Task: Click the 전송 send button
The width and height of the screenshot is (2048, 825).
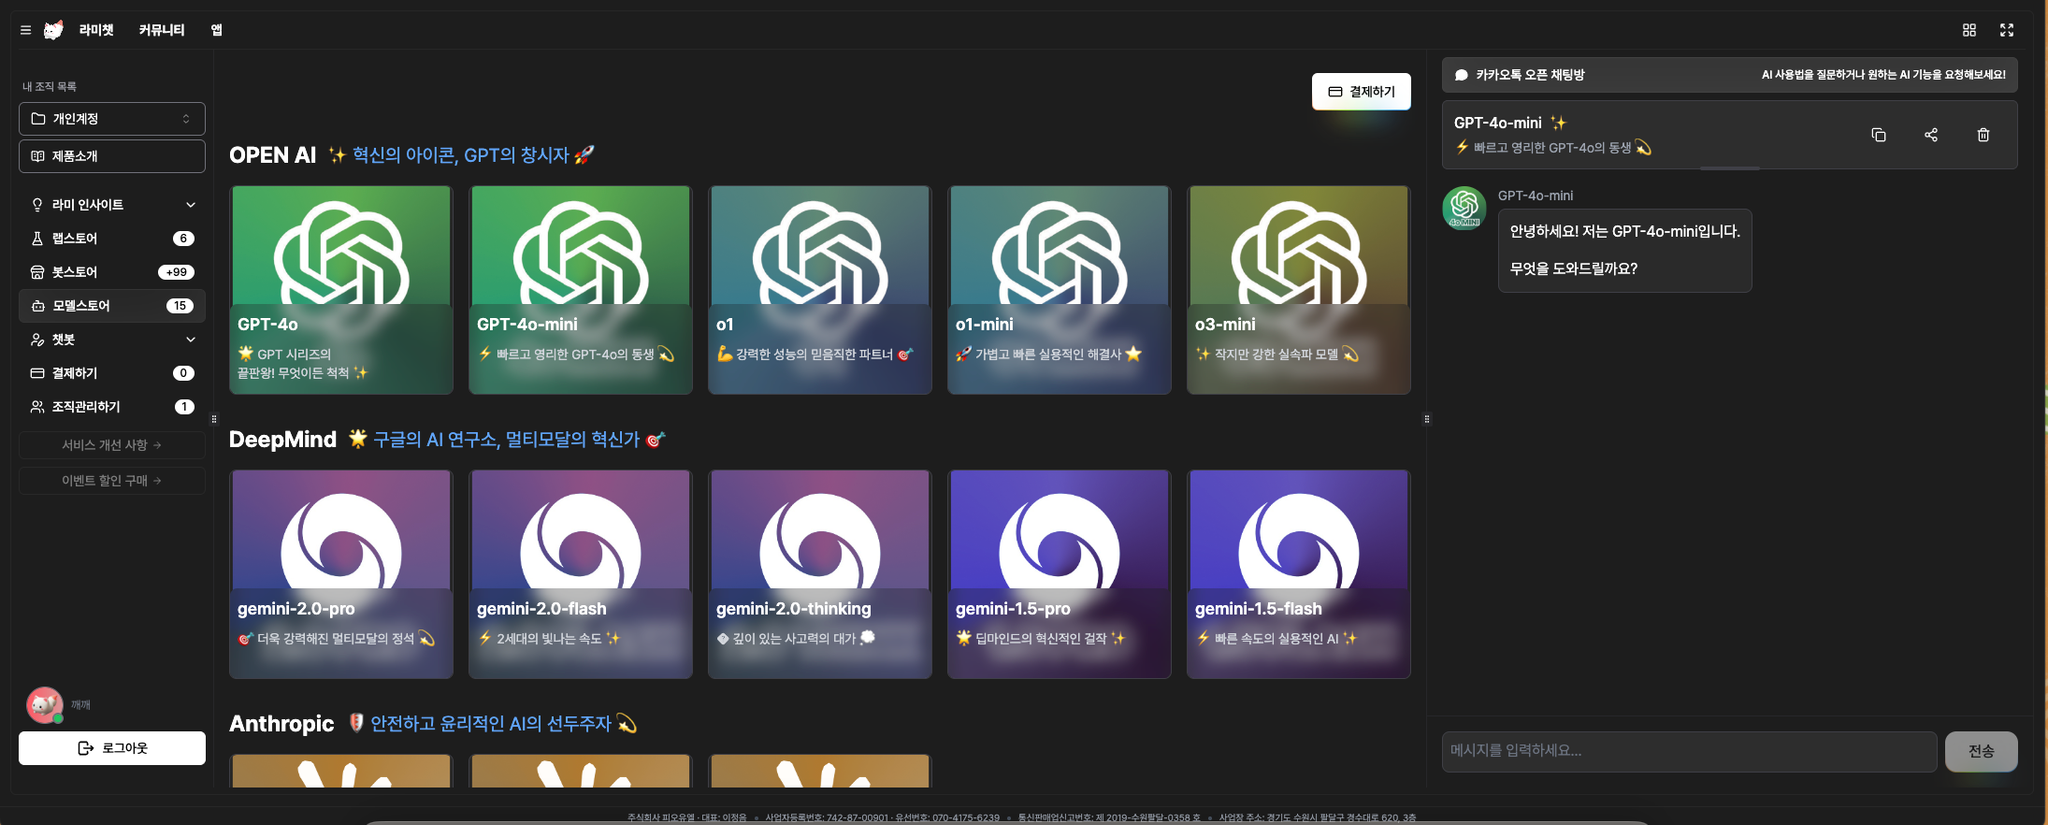Action: point(1981,751)
